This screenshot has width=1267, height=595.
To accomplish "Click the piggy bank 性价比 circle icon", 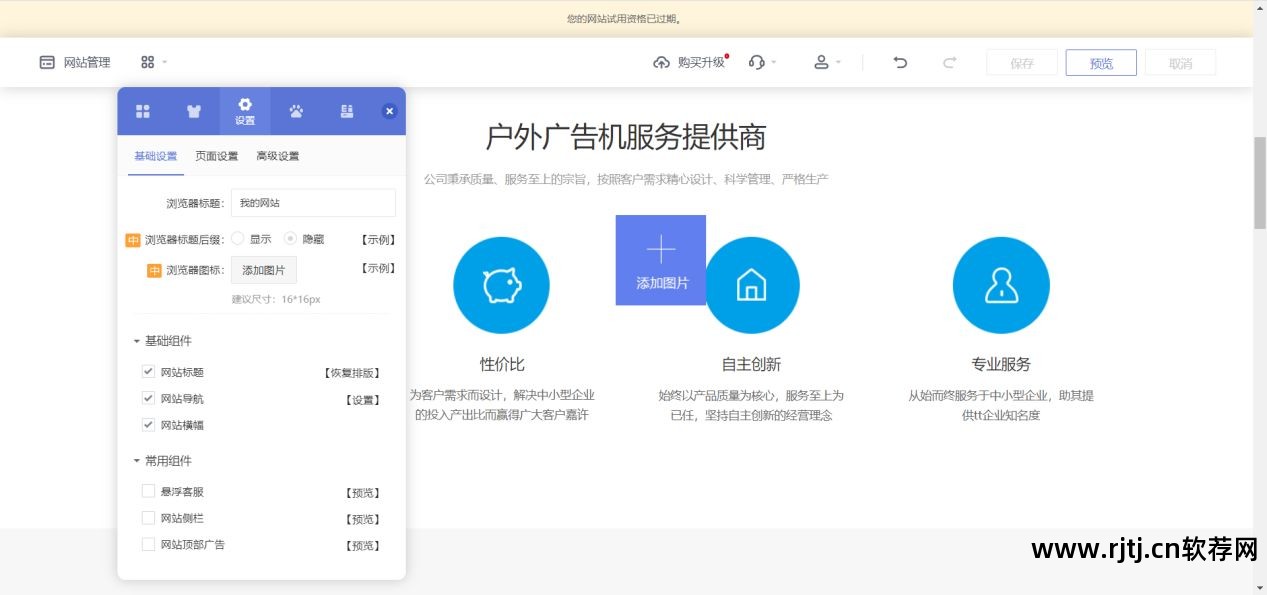I will pyautogui.click(x=501, y=286).
